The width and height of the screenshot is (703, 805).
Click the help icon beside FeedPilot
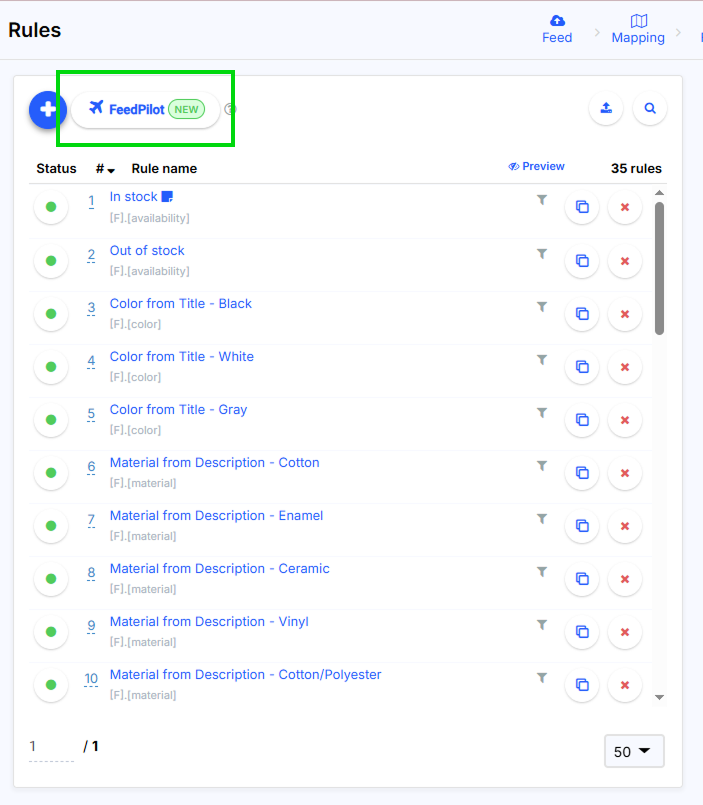click(x=230, y=109)
